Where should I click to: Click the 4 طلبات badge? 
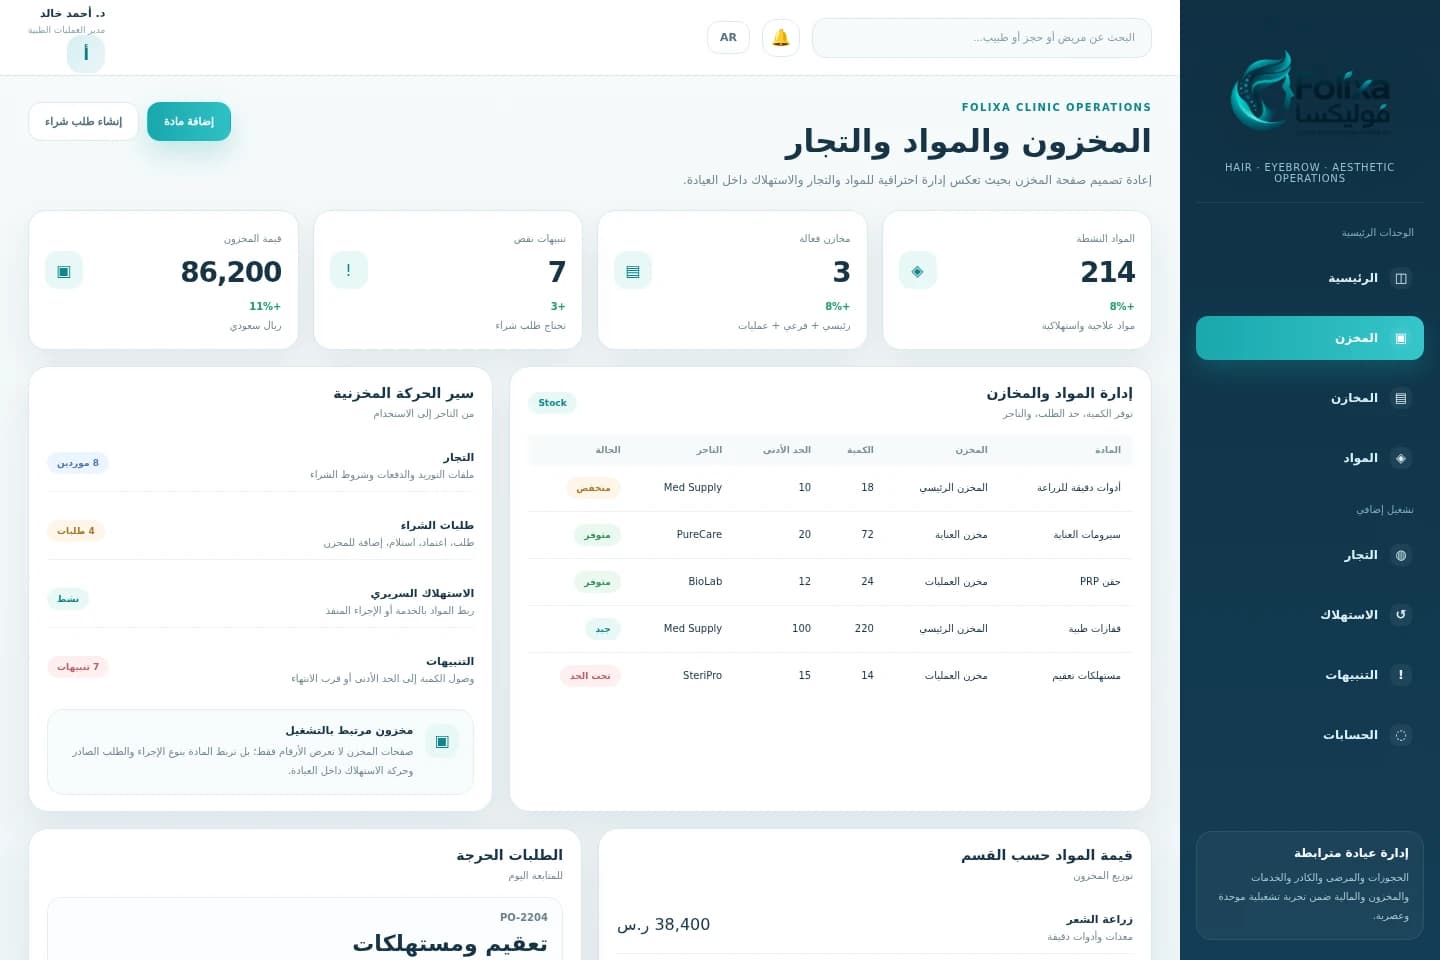pos(76,531)
